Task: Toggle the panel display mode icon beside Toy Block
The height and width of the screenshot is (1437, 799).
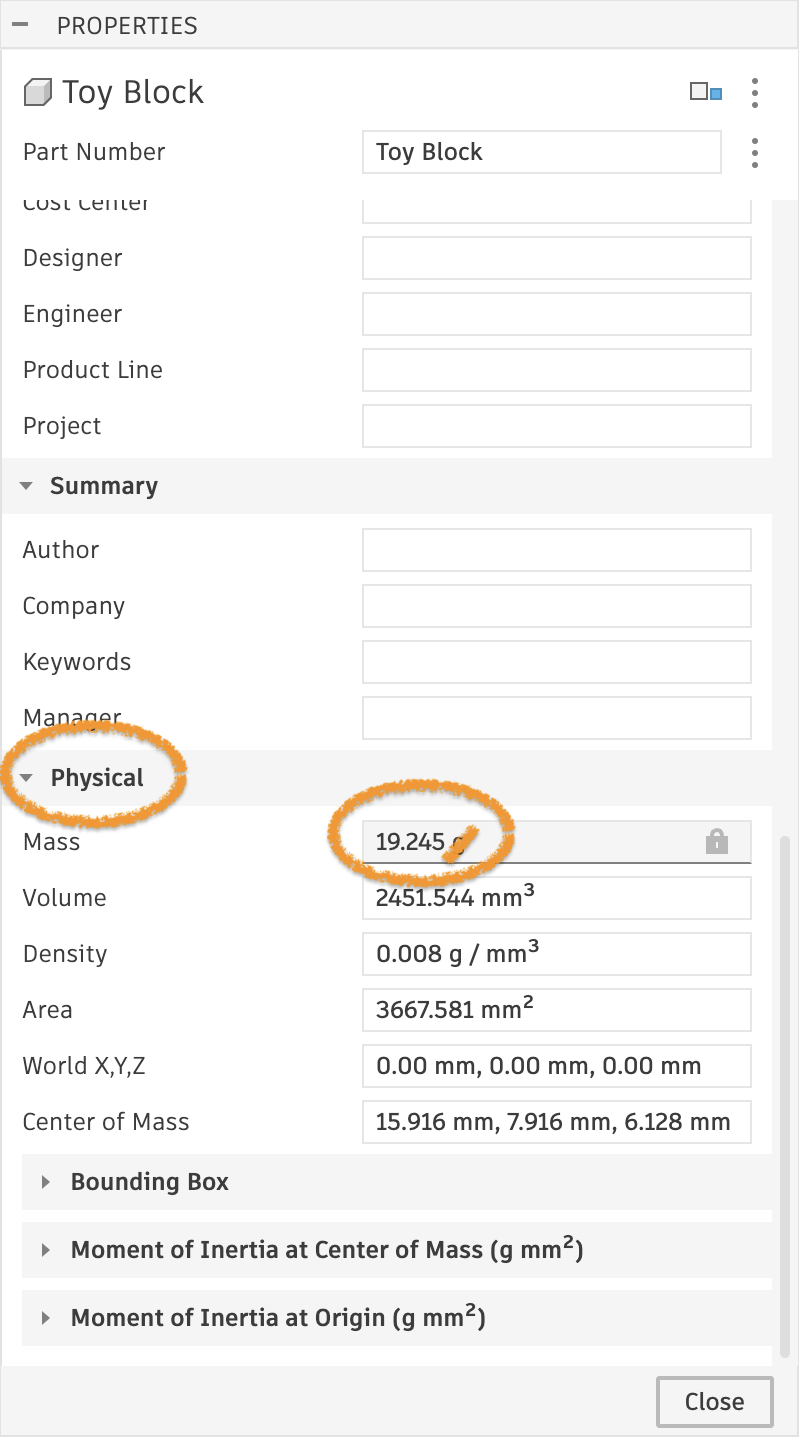Action: 706,93
